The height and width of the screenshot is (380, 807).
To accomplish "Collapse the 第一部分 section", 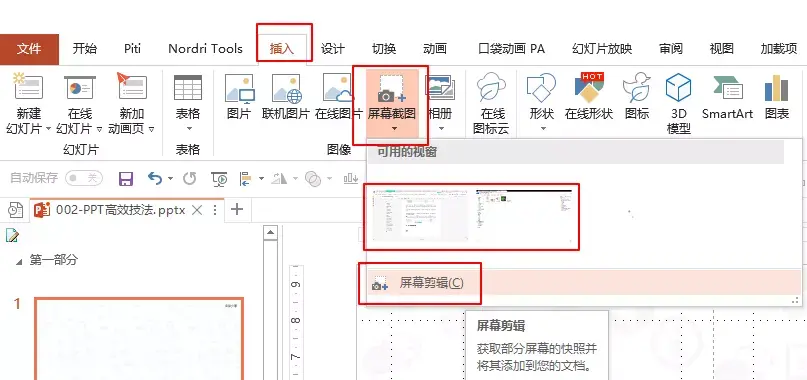I will [x=20, y=262].
